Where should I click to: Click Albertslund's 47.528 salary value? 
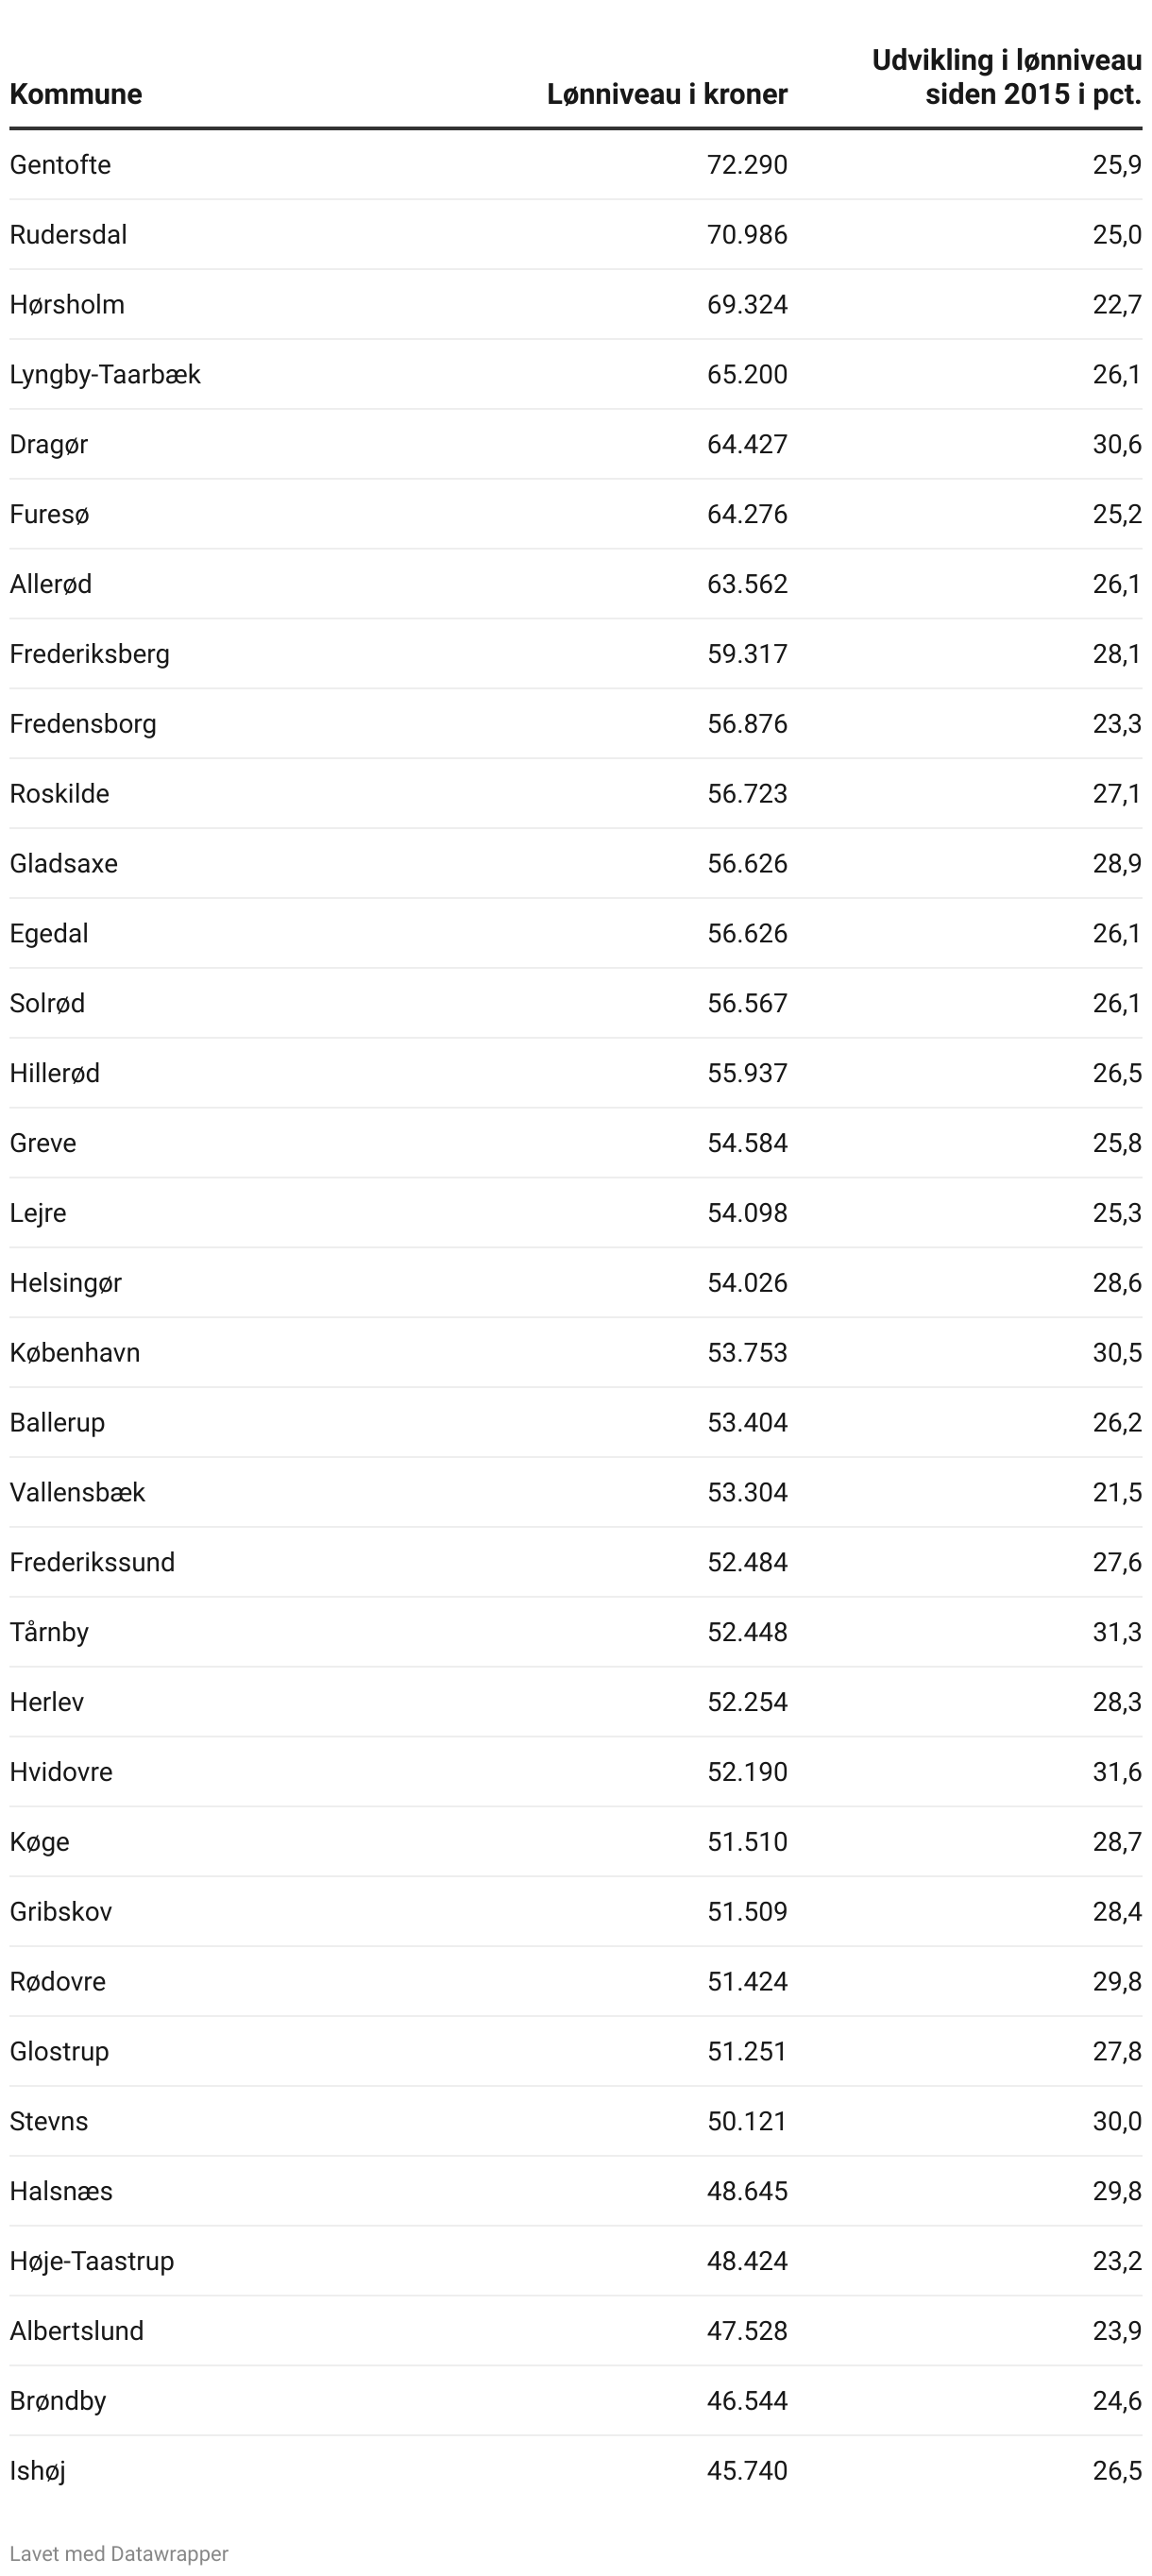pyautogui.click(x=747, y=2332)
